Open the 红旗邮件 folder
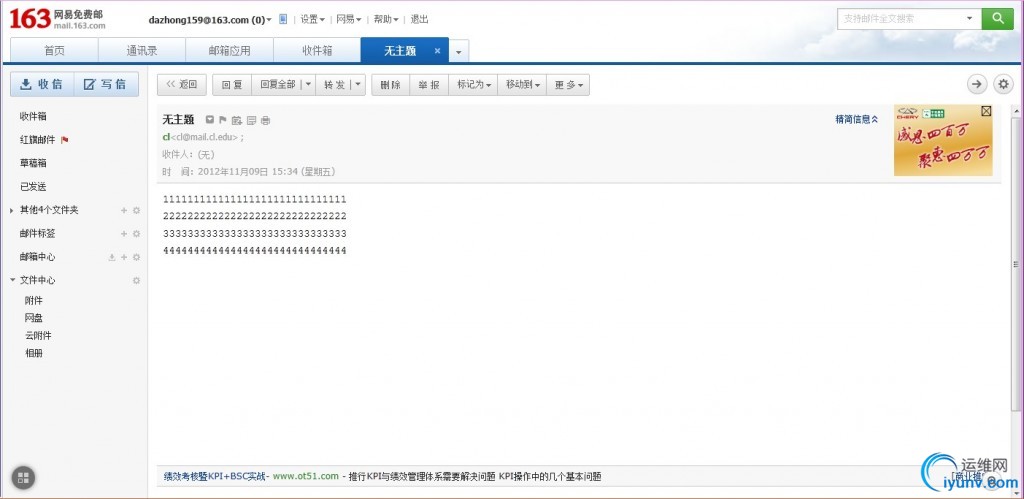Viewport: 1024px width, 499px height. coord(37,140)
